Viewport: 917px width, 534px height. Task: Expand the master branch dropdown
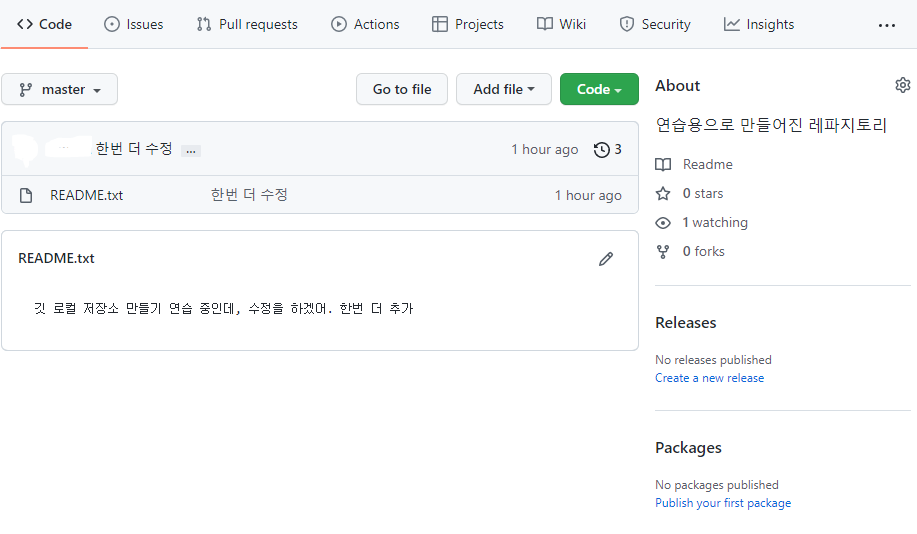coord(60,89)
